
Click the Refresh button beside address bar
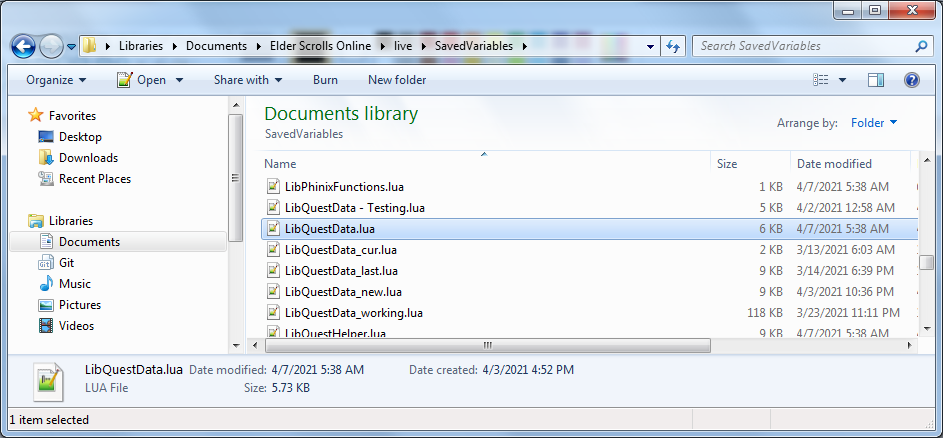pyautogui.click(x=673, y=46)
